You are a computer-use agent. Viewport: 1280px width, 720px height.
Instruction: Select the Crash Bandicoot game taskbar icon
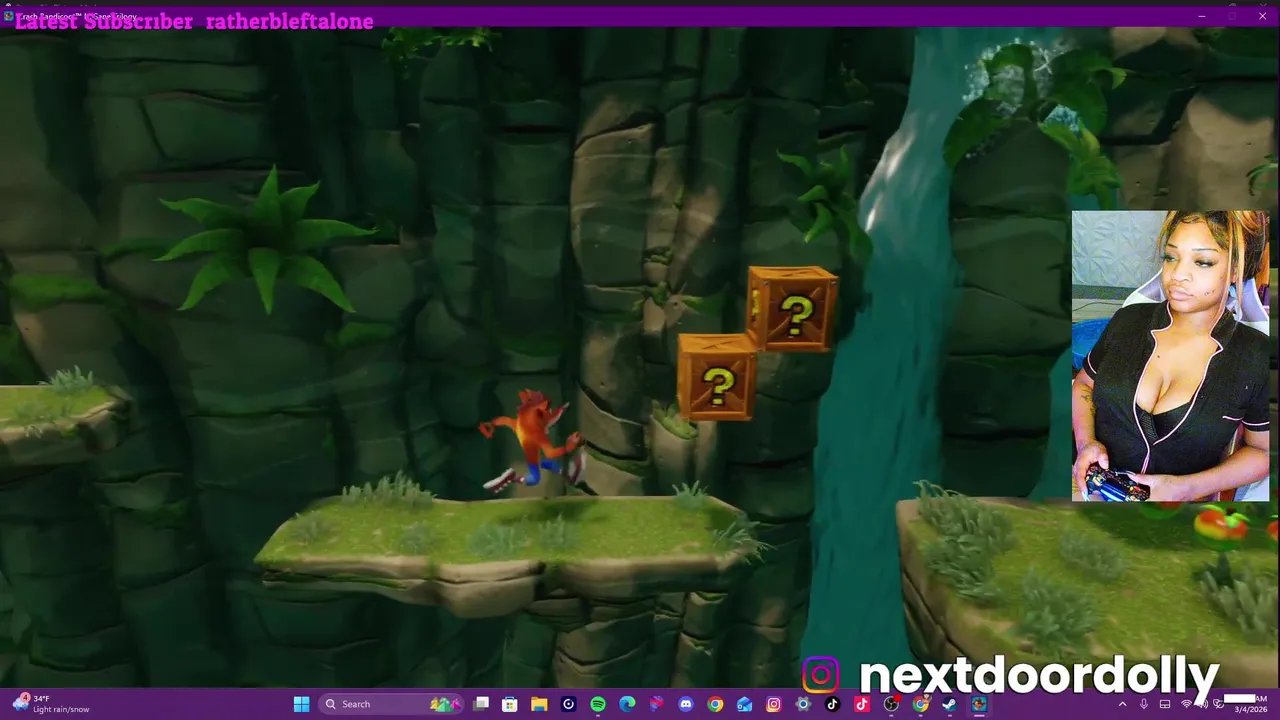click(979, 704)
